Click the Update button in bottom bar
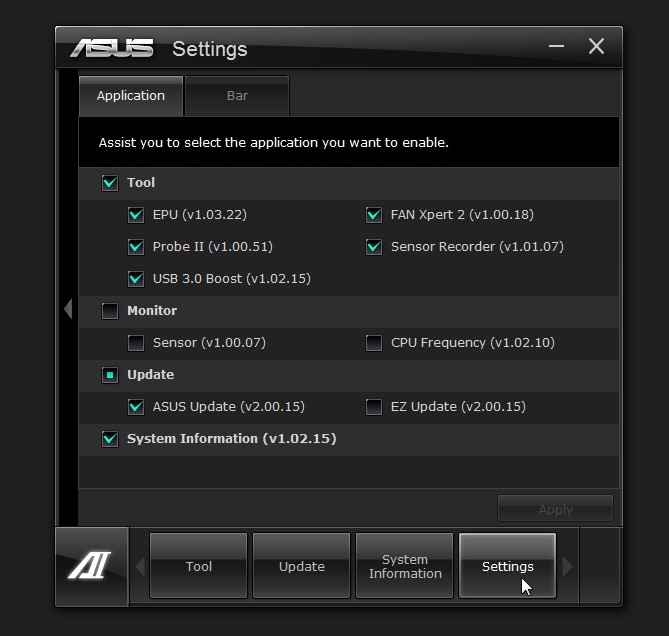Screen dimensions: 669x636 (x=302, y=566)
